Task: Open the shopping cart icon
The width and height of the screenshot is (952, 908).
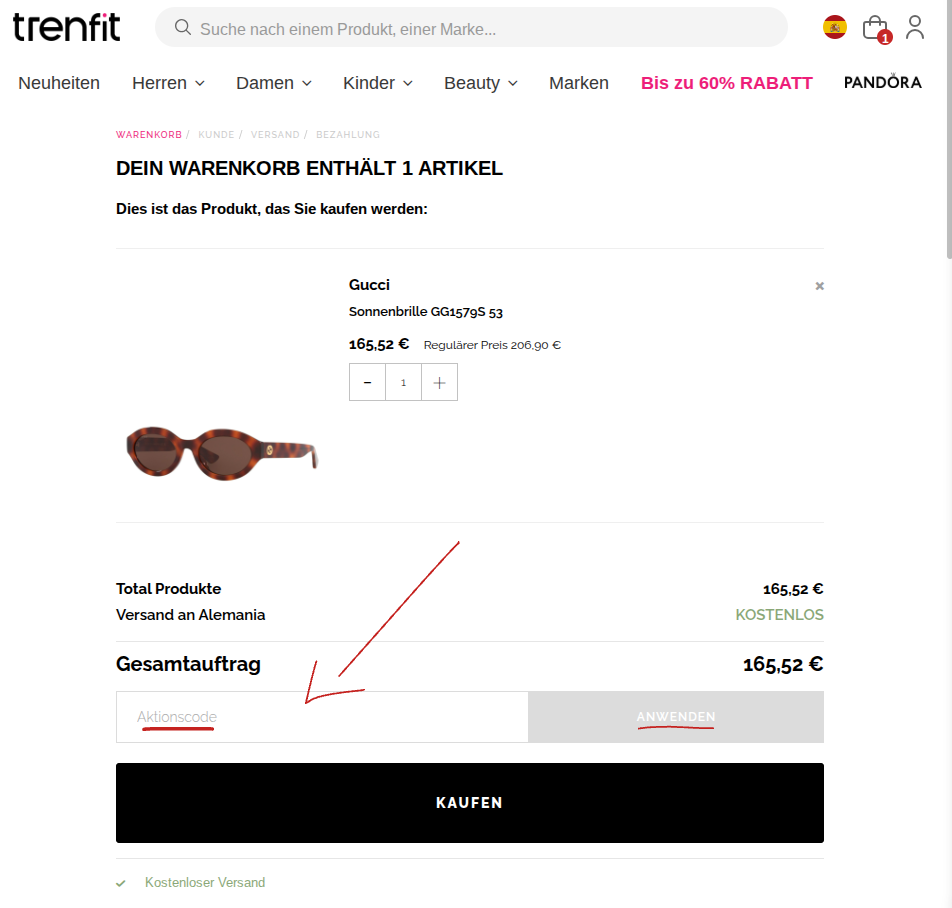Action: pos(875,27)
